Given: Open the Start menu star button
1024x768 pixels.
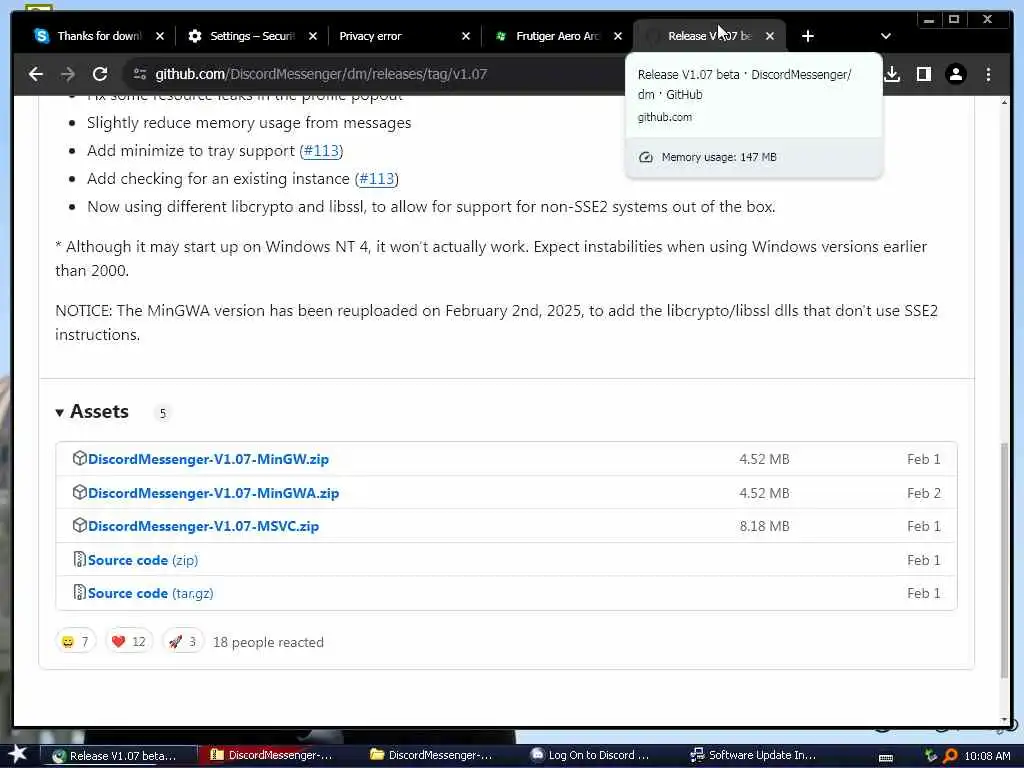Looking at the screenshot, I should tap(17, 754).
